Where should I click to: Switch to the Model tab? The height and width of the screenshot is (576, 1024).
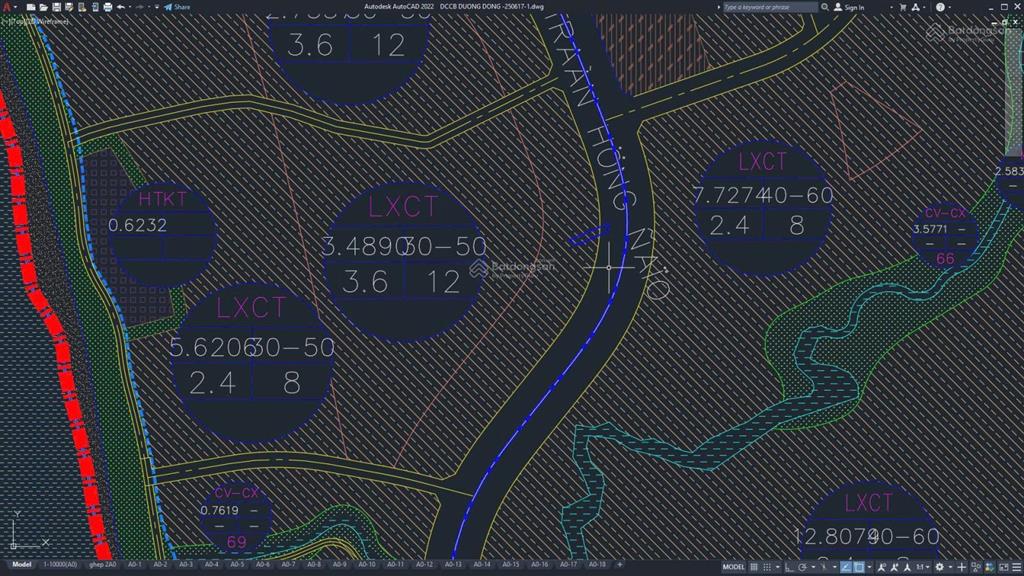coord(21,565)
